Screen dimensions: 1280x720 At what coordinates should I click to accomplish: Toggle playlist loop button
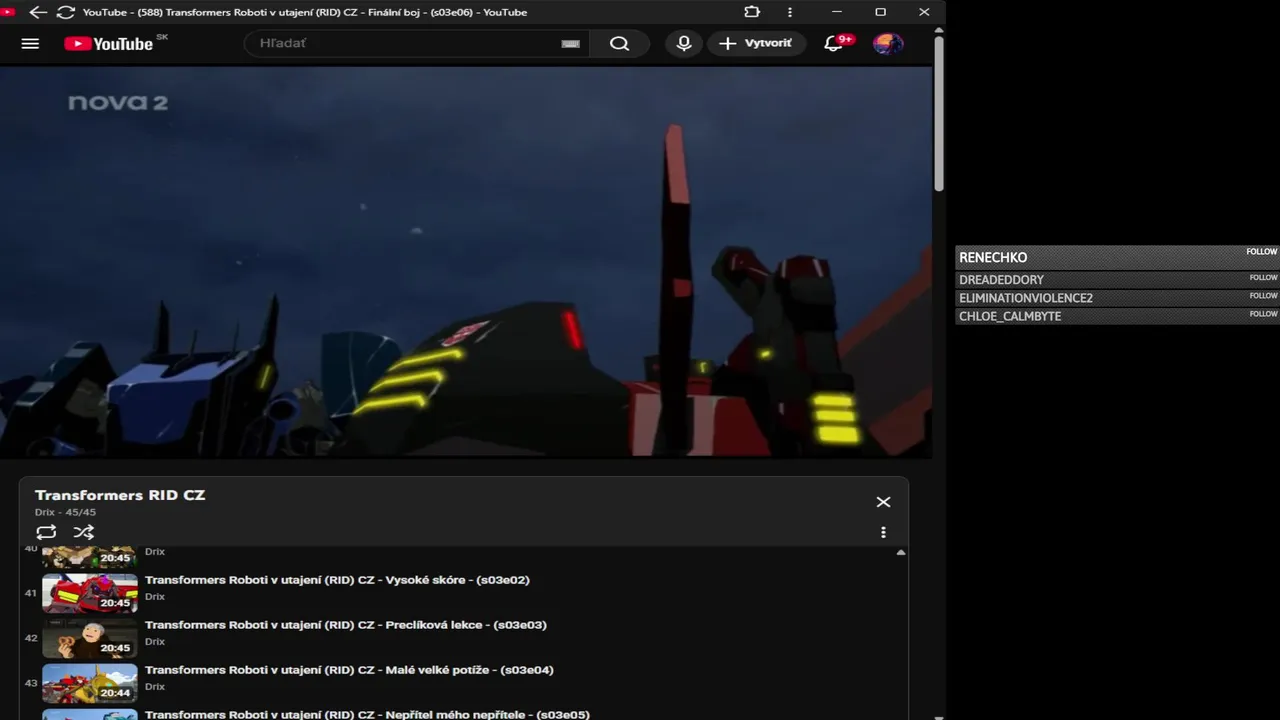46,532
